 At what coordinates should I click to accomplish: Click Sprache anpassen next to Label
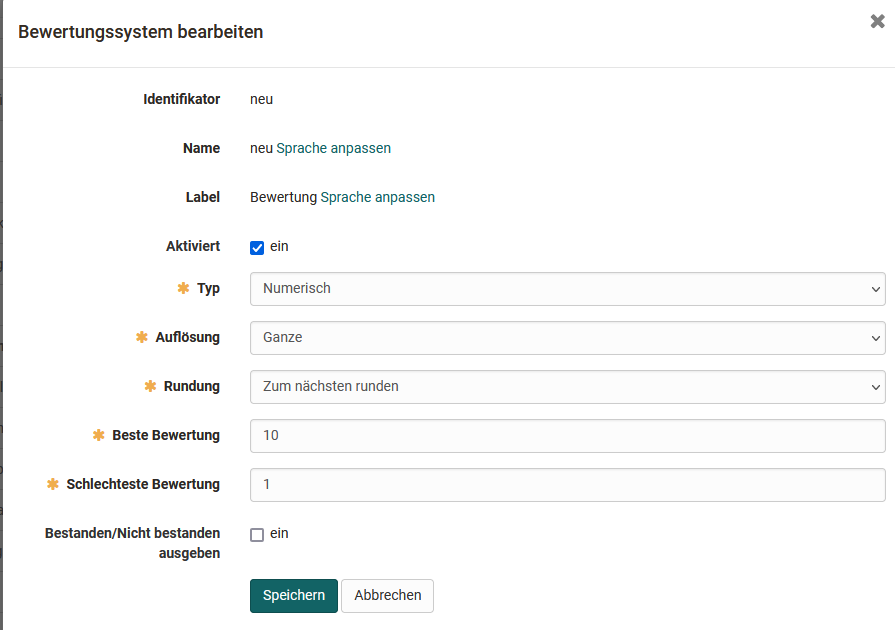[377, 197]
